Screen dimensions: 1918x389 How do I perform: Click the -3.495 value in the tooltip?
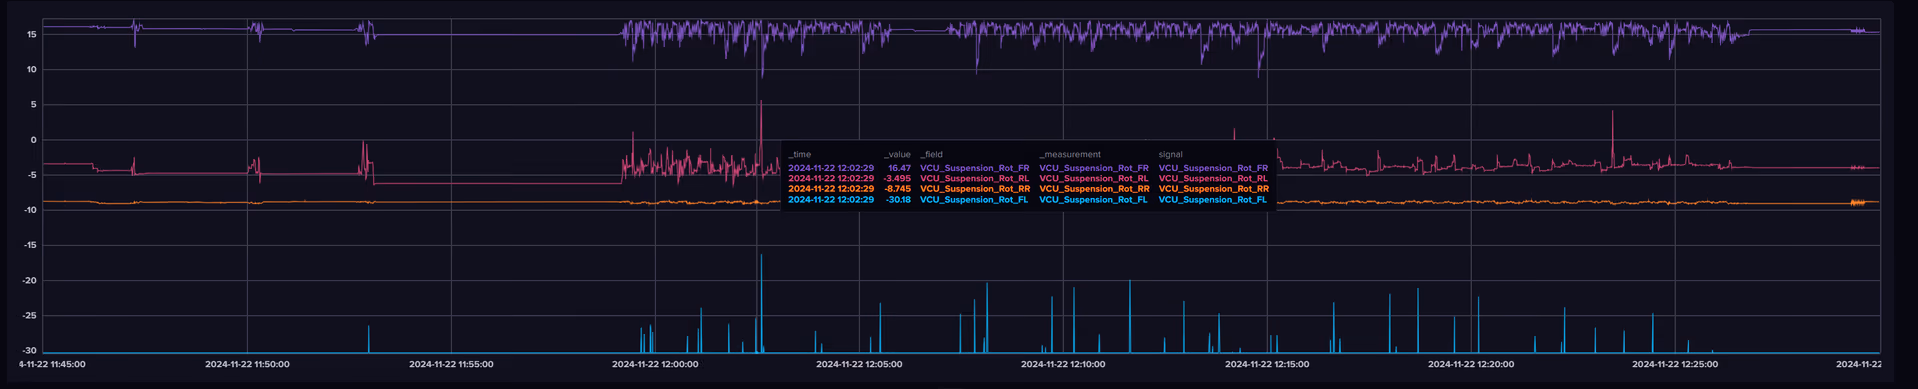click(x=897, y=178)
